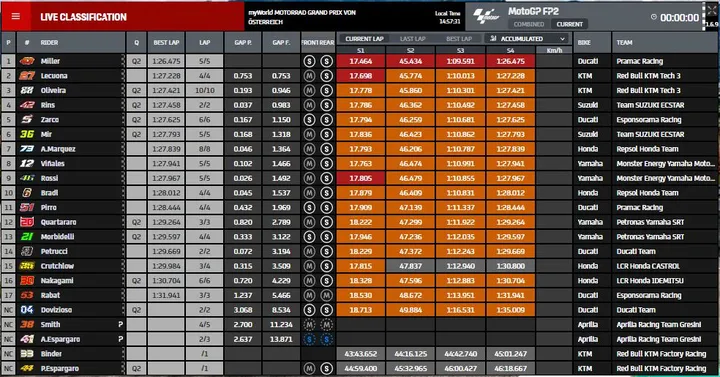Click Rins' number 42 badge
This screenshot has height=377, width=720.
(27, 105)
